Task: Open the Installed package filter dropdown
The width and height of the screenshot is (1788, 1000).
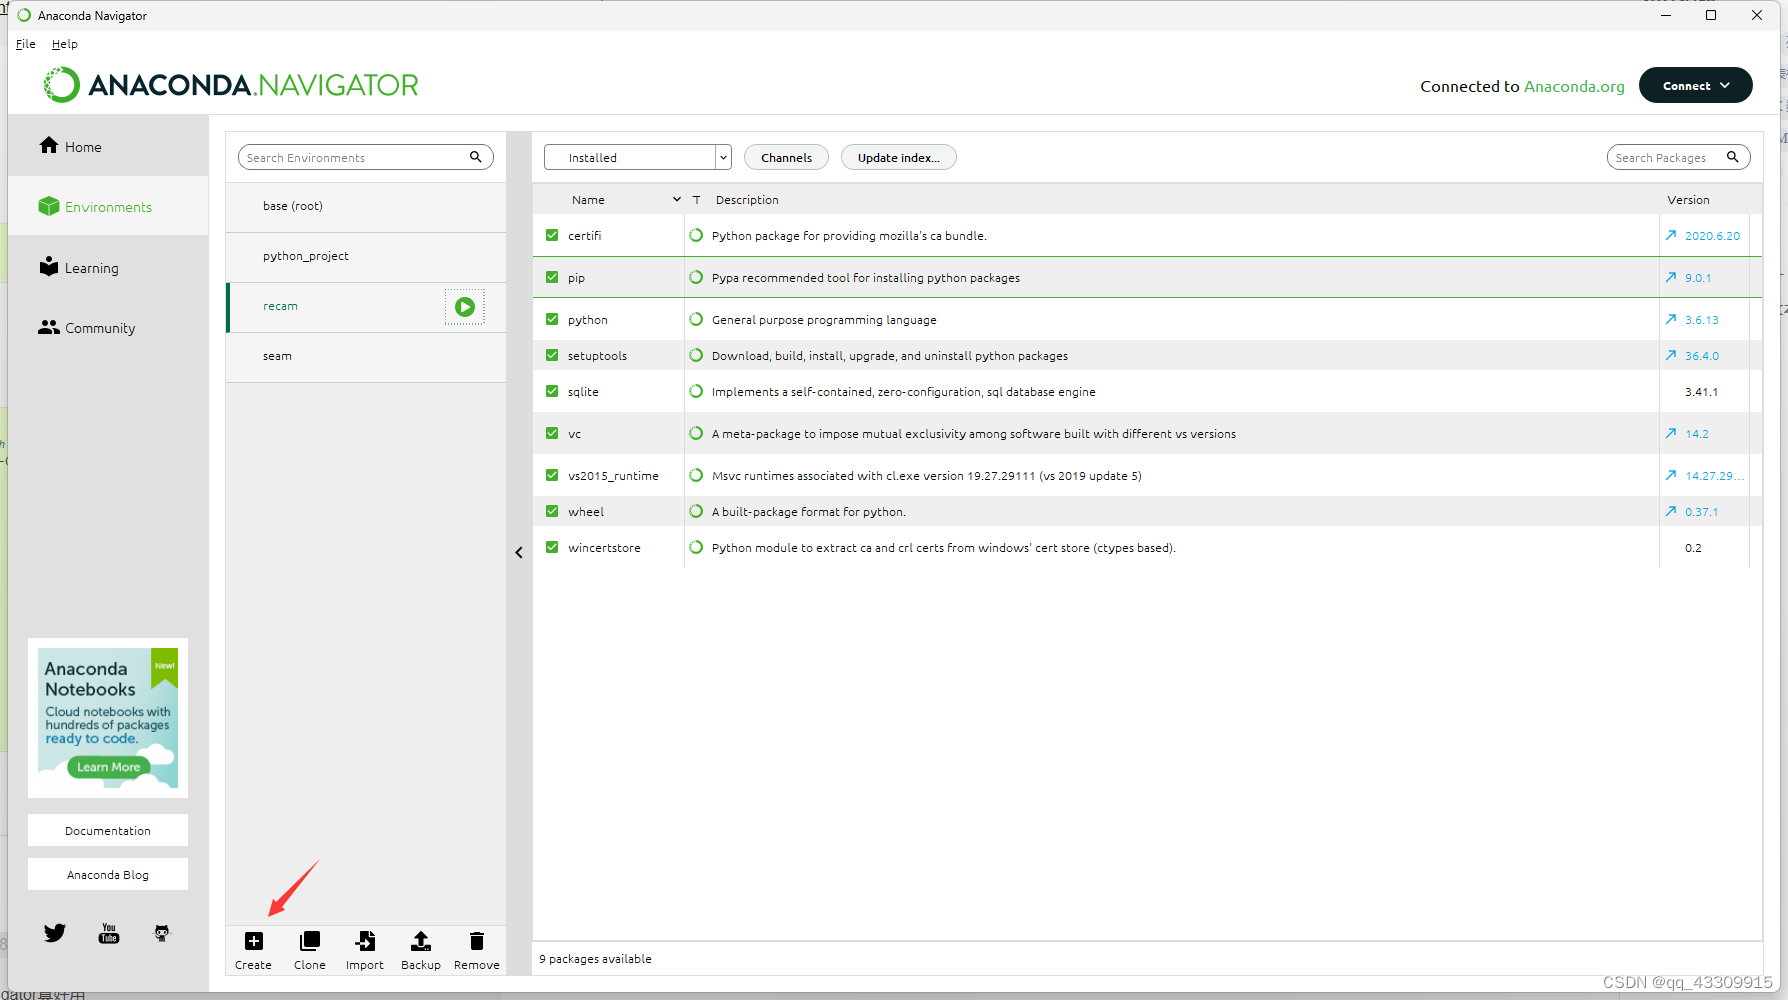Action: [x=638, y=157]
